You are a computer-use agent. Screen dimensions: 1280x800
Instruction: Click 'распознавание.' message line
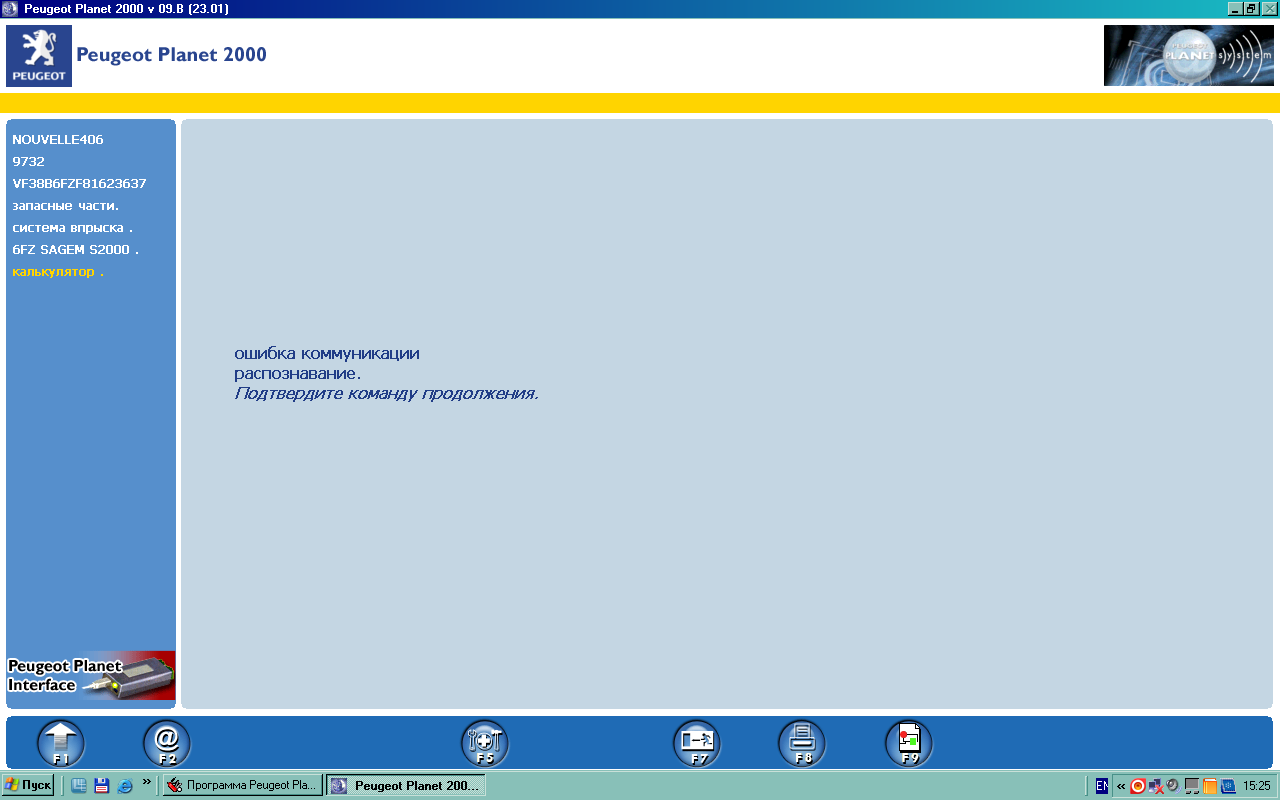point(298,374)
